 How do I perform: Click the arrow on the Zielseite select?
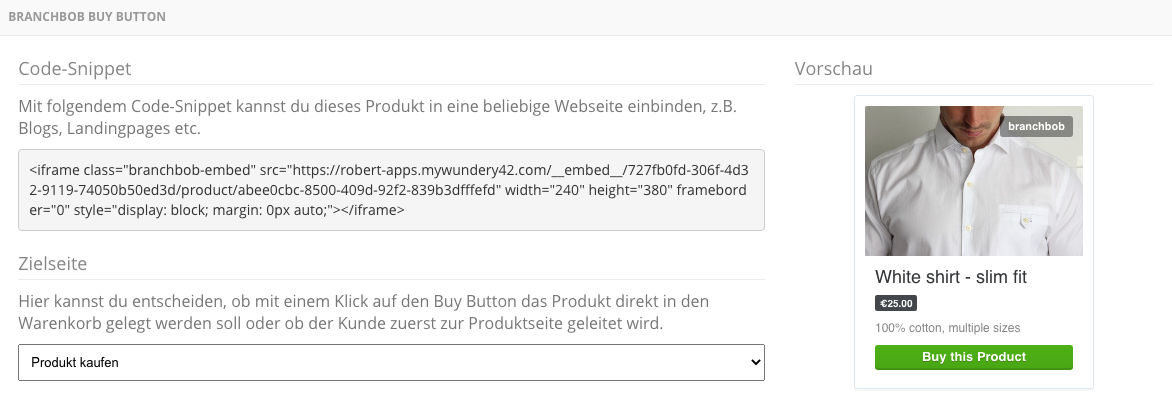(x=754, y=362)
